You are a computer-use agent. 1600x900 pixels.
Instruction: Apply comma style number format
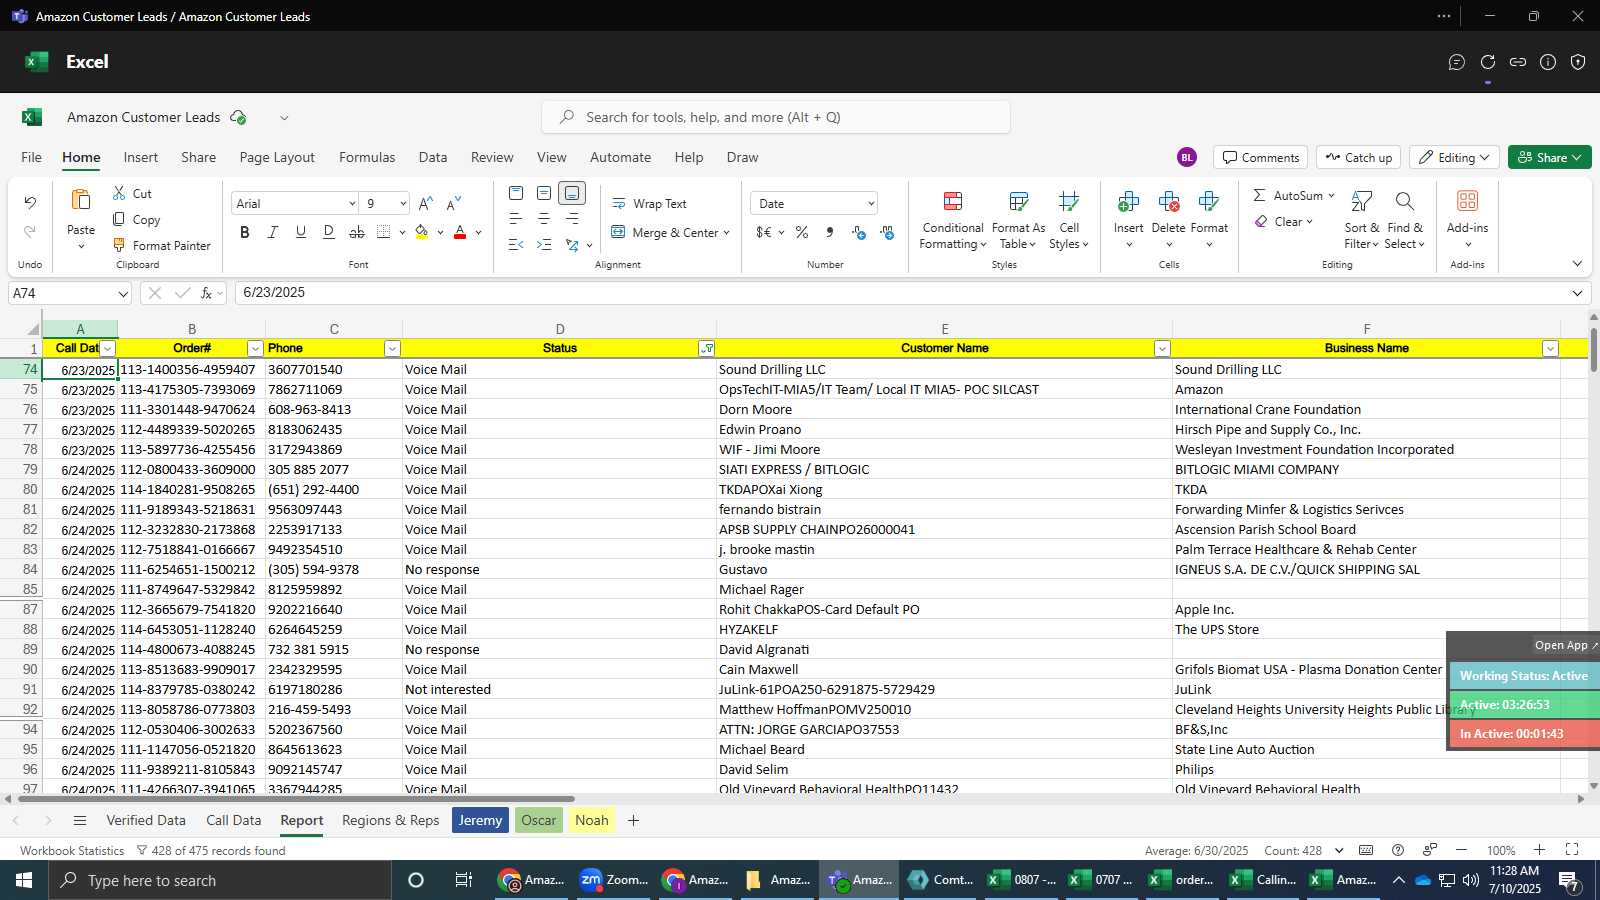830,232
